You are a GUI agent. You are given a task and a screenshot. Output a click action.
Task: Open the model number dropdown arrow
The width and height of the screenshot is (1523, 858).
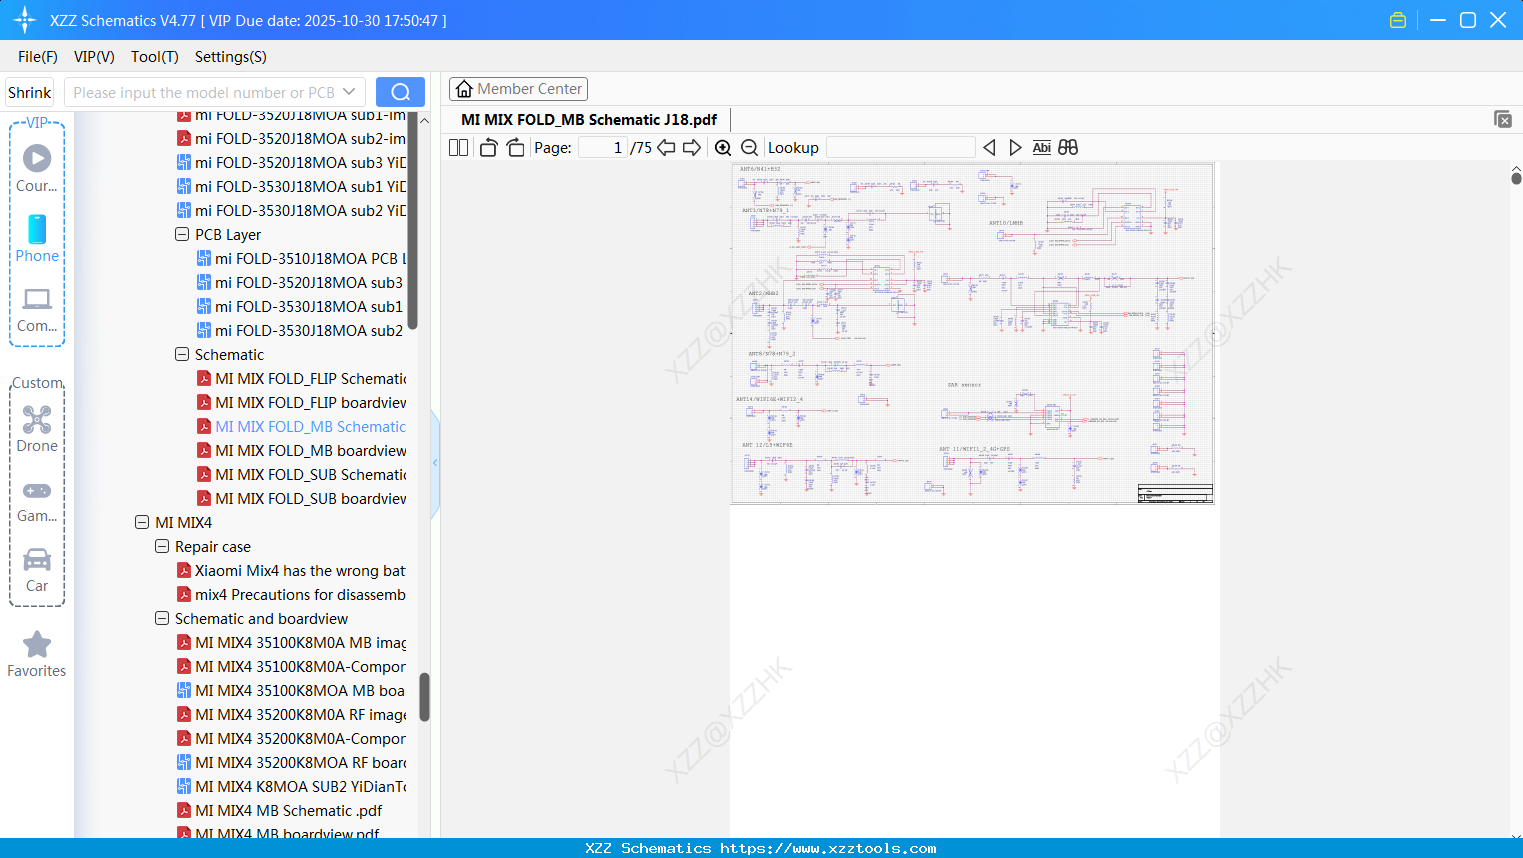349,92
